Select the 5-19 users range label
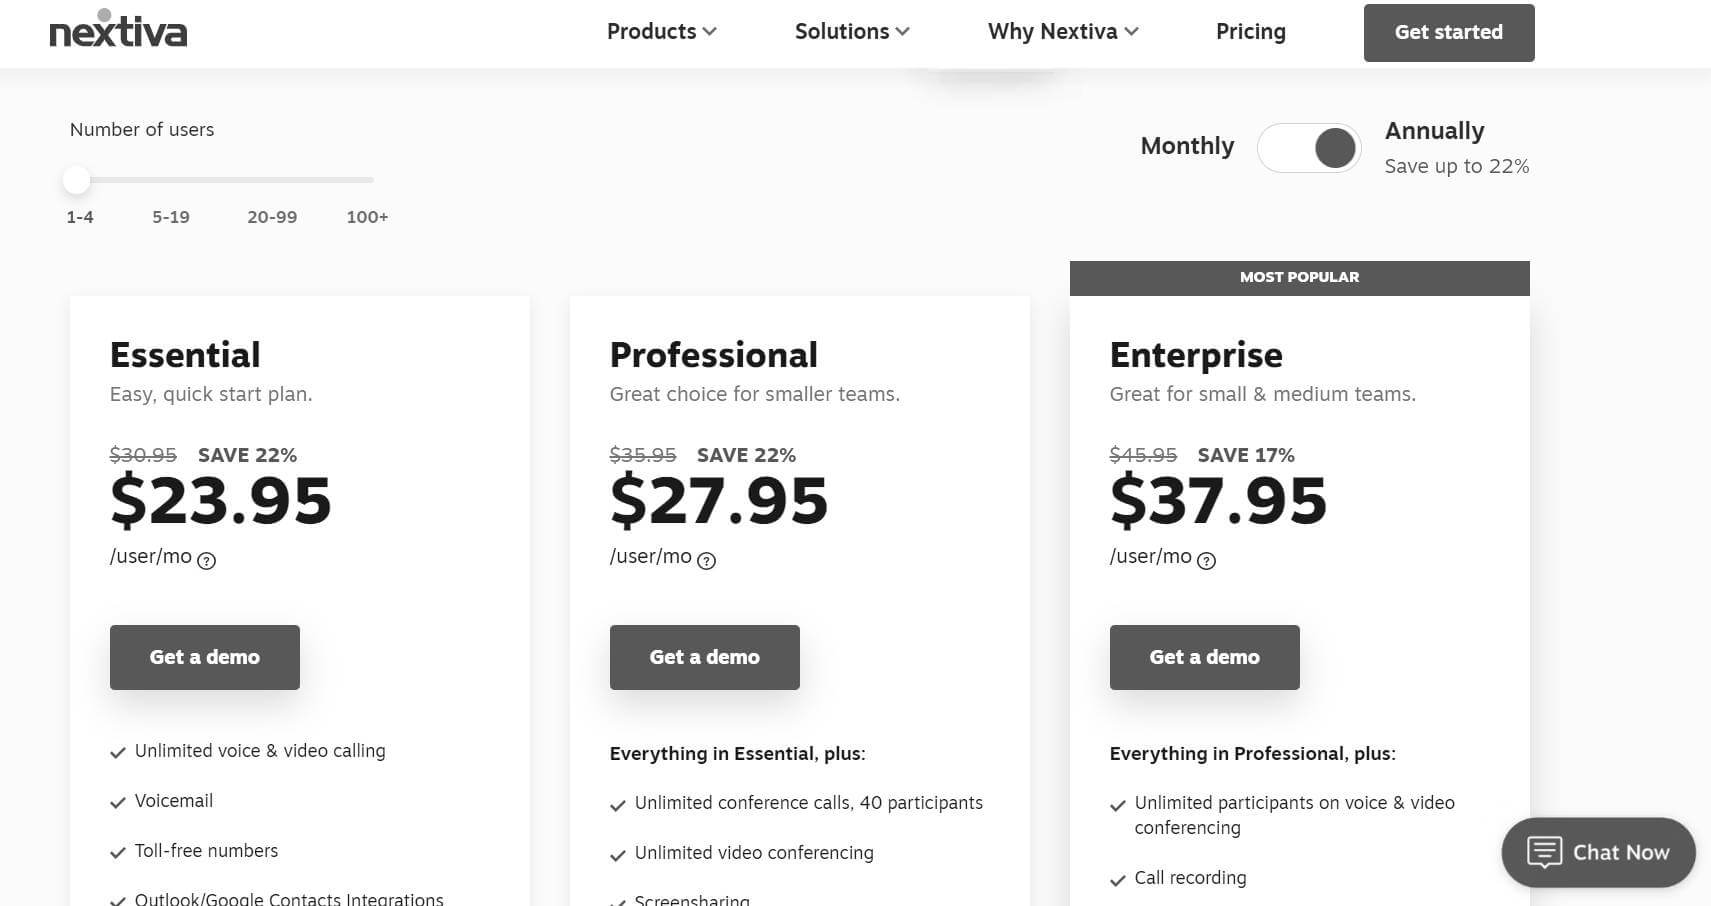 (171, 217)
